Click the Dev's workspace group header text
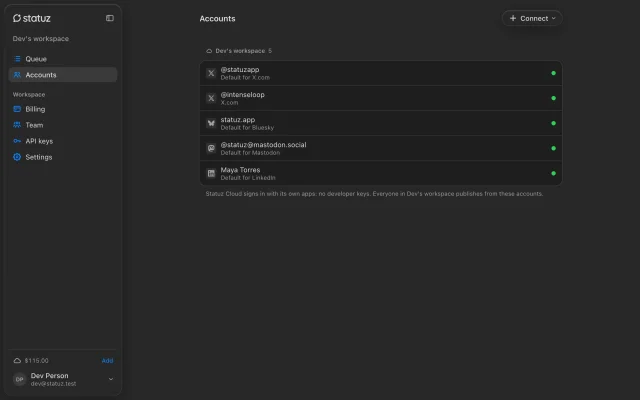This screenshot has height=400, width=640. point(240,51)
